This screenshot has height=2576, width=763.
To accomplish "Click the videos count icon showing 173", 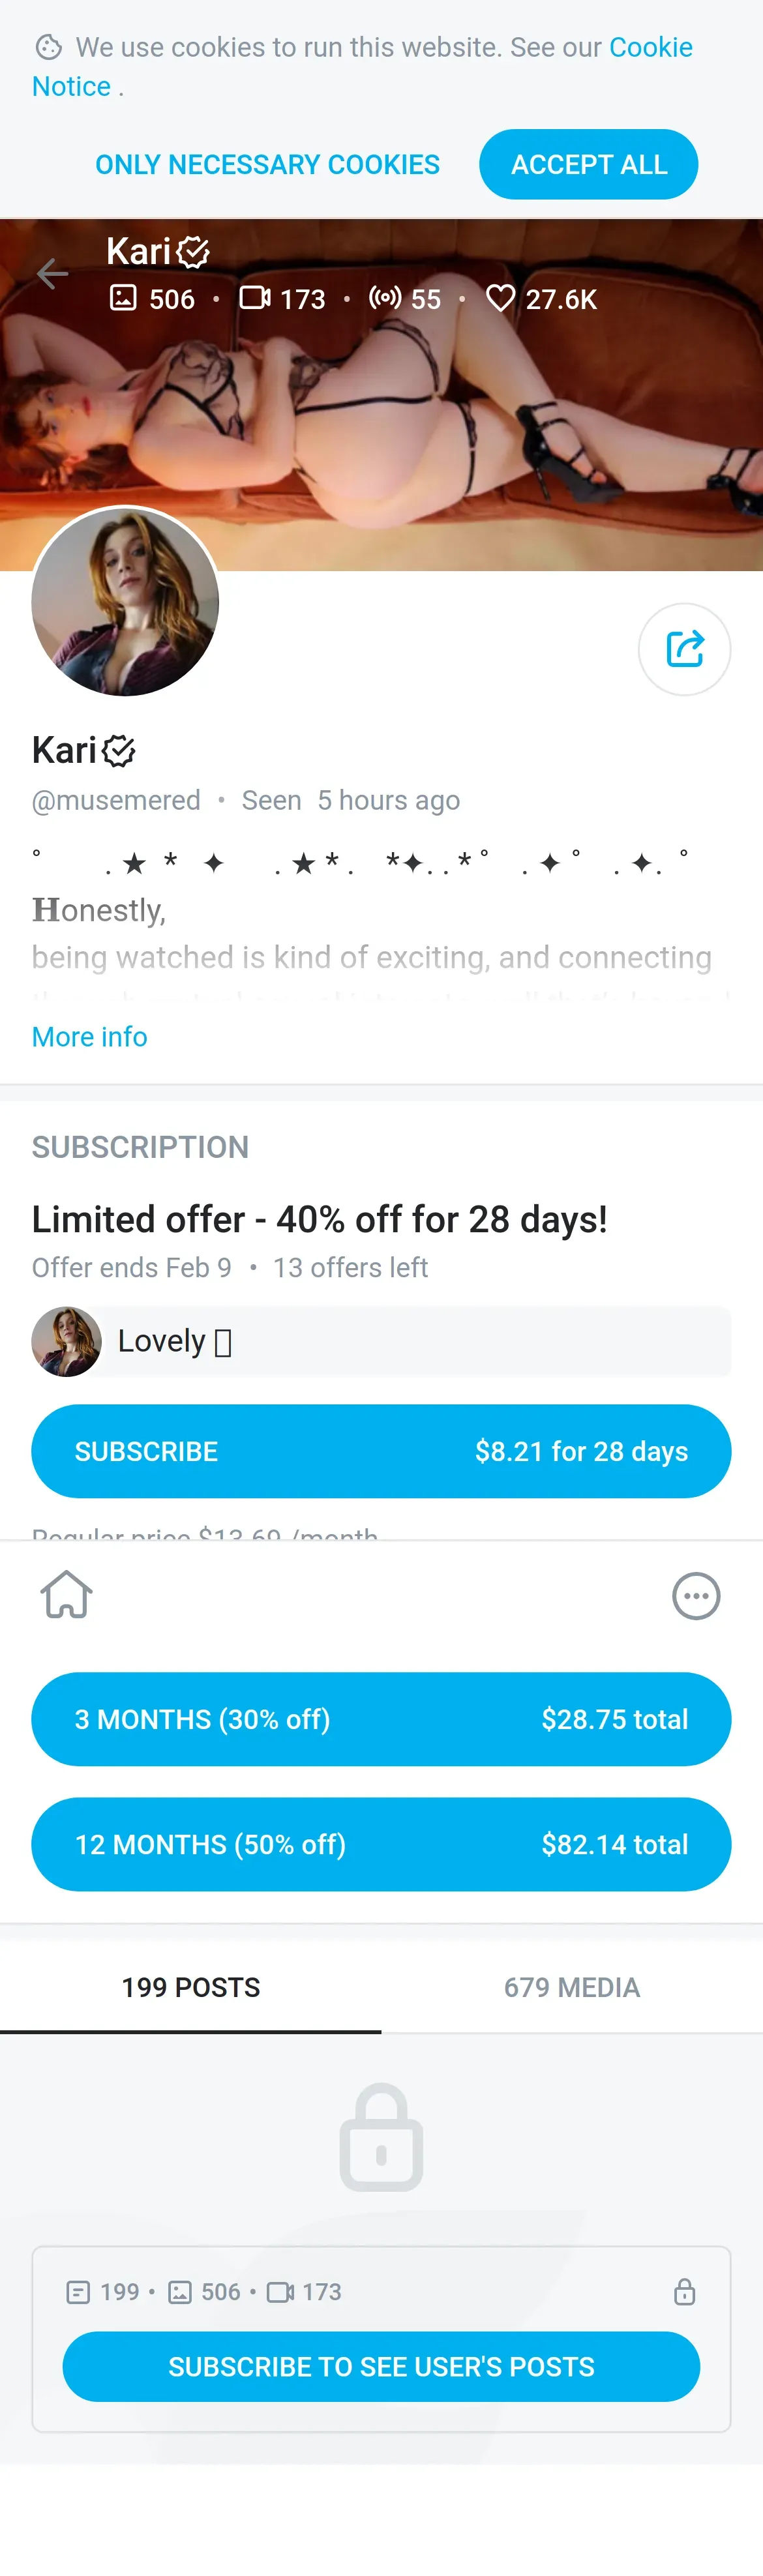I will click(254, 298).
